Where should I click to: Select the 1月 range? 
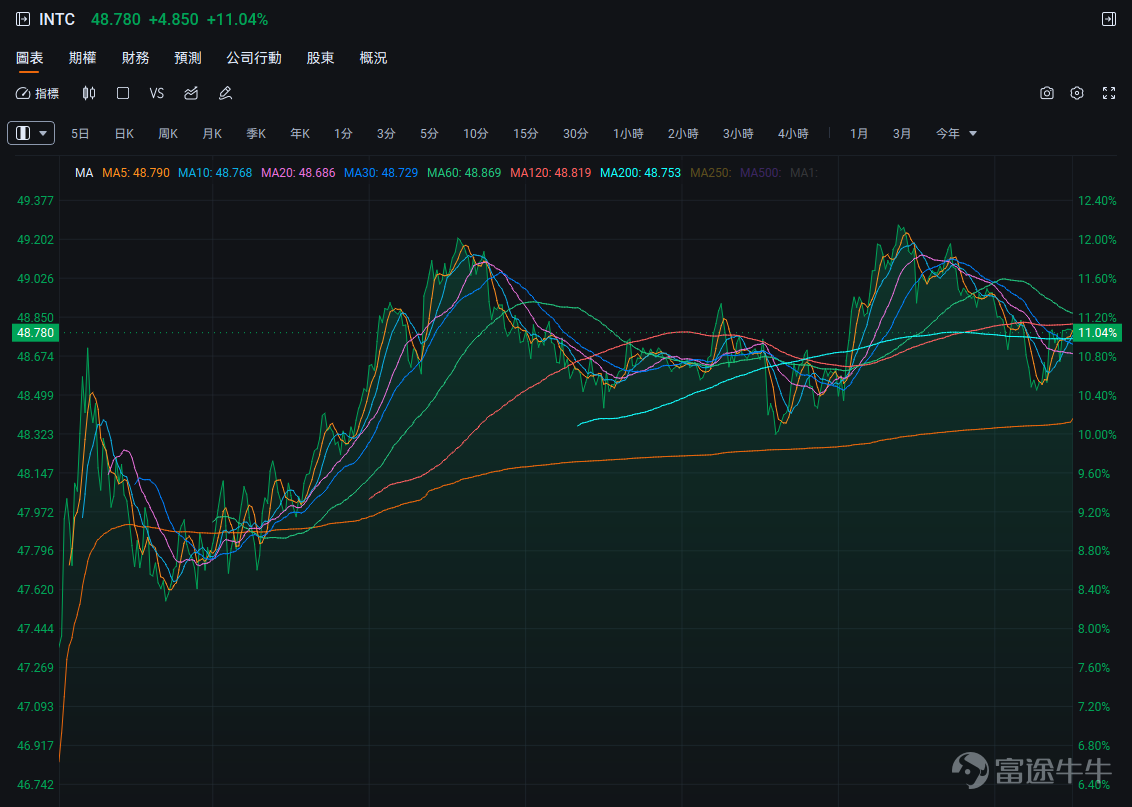[858, 134]
